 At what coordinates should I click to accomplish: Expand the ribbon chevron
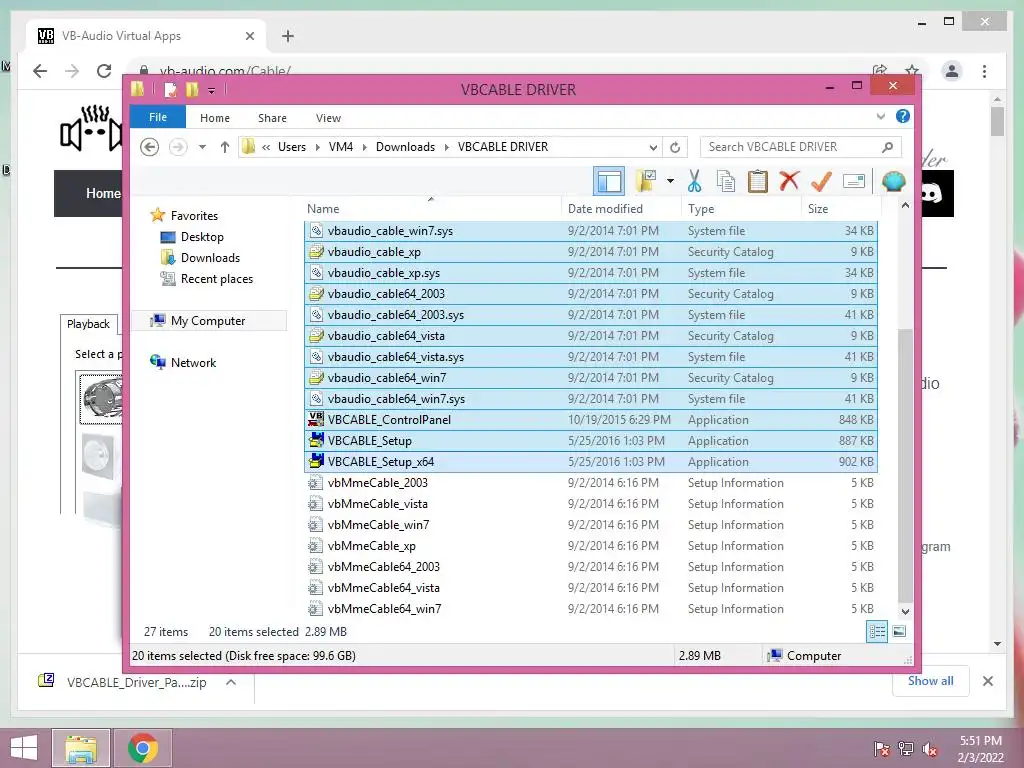(880, 116)
